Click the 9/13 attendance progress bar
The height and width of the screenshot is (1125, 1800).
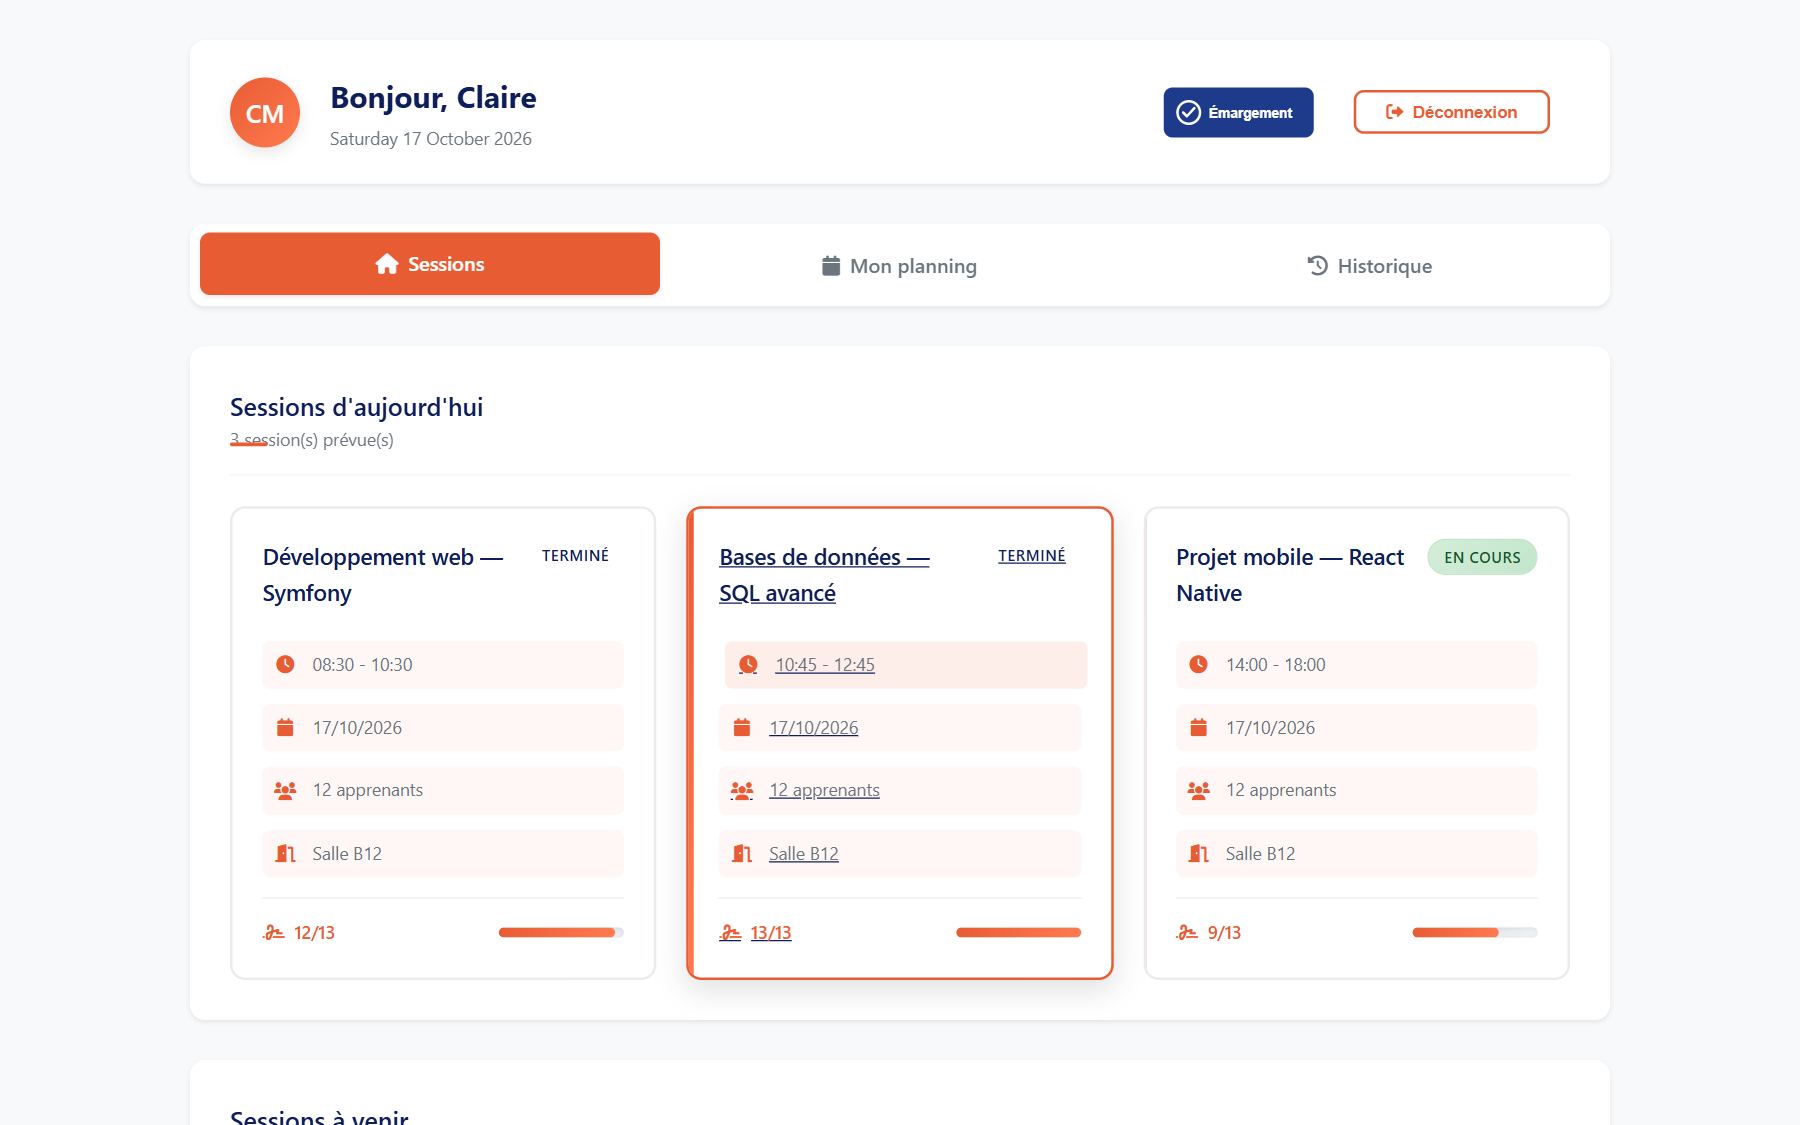1475,932
